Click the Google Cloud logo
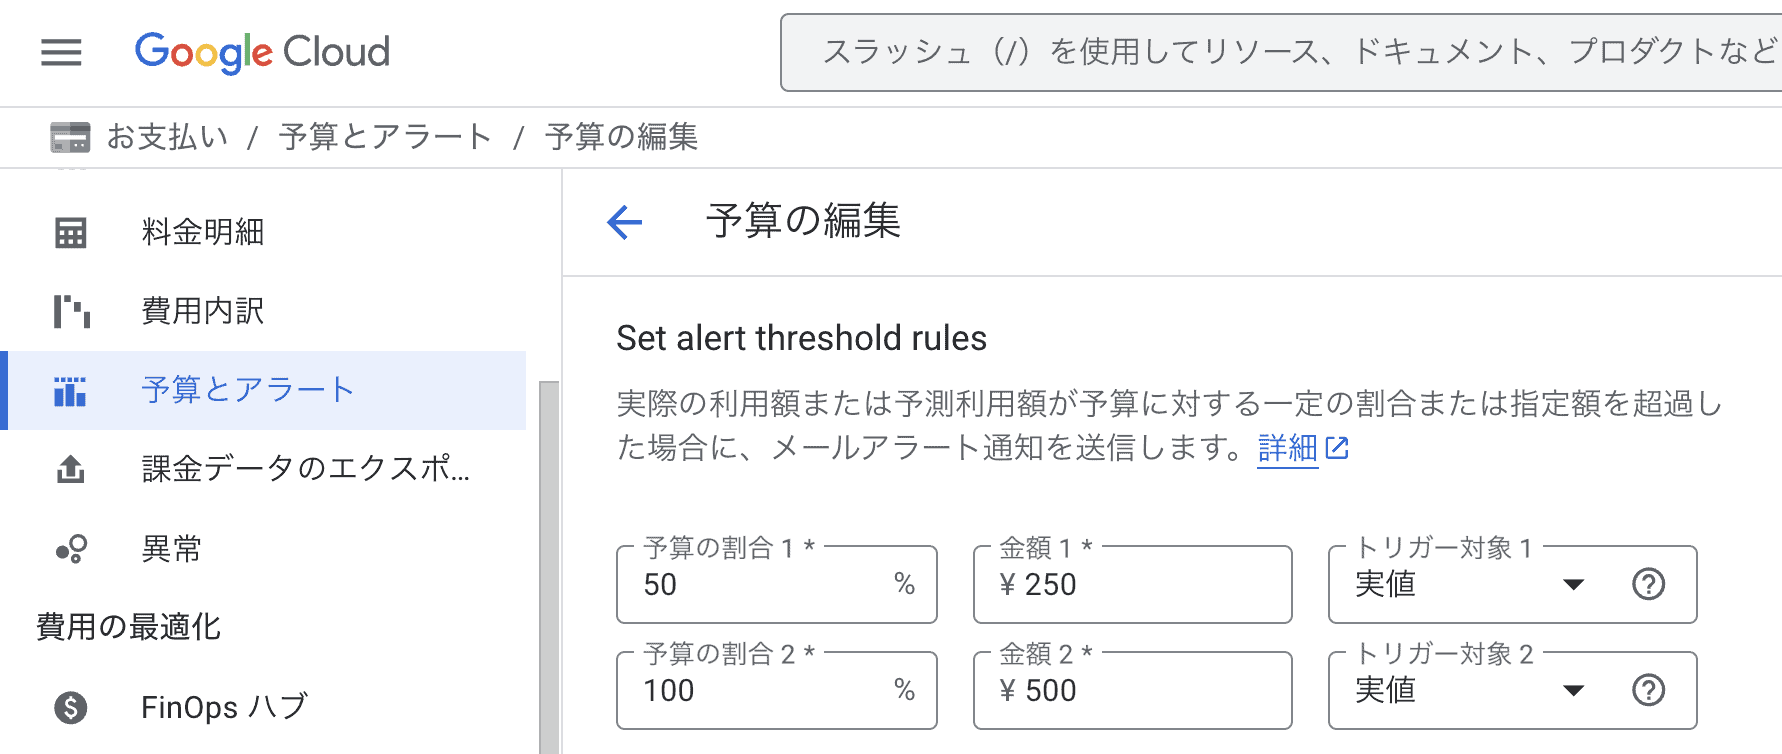The height and width of the screenshot is (754, 1782). [262, 52]
